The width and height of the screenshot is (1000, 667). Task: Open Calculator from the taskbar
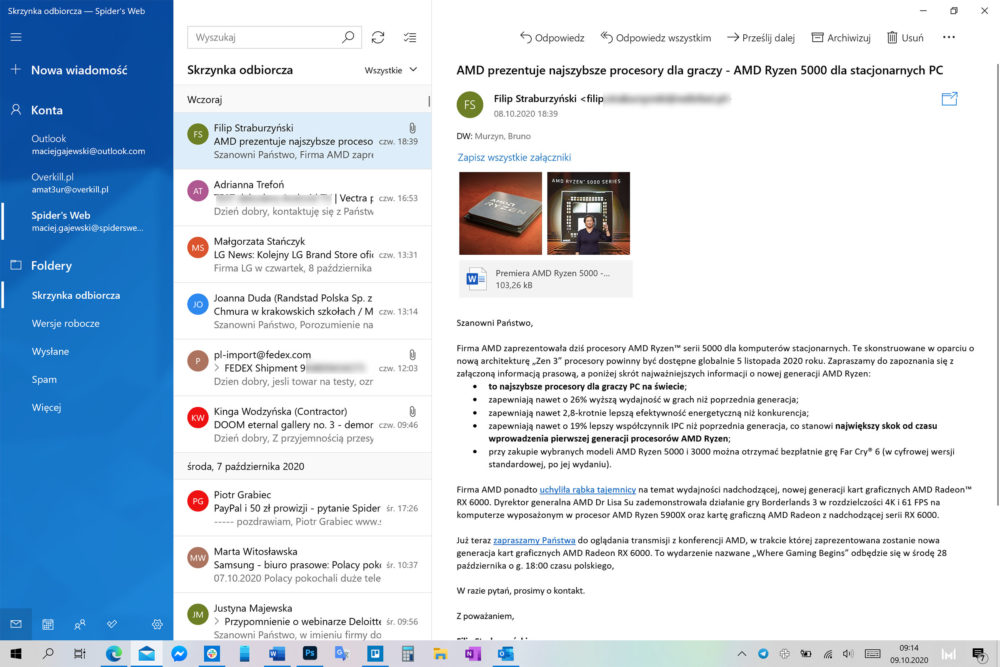point(408,654)
